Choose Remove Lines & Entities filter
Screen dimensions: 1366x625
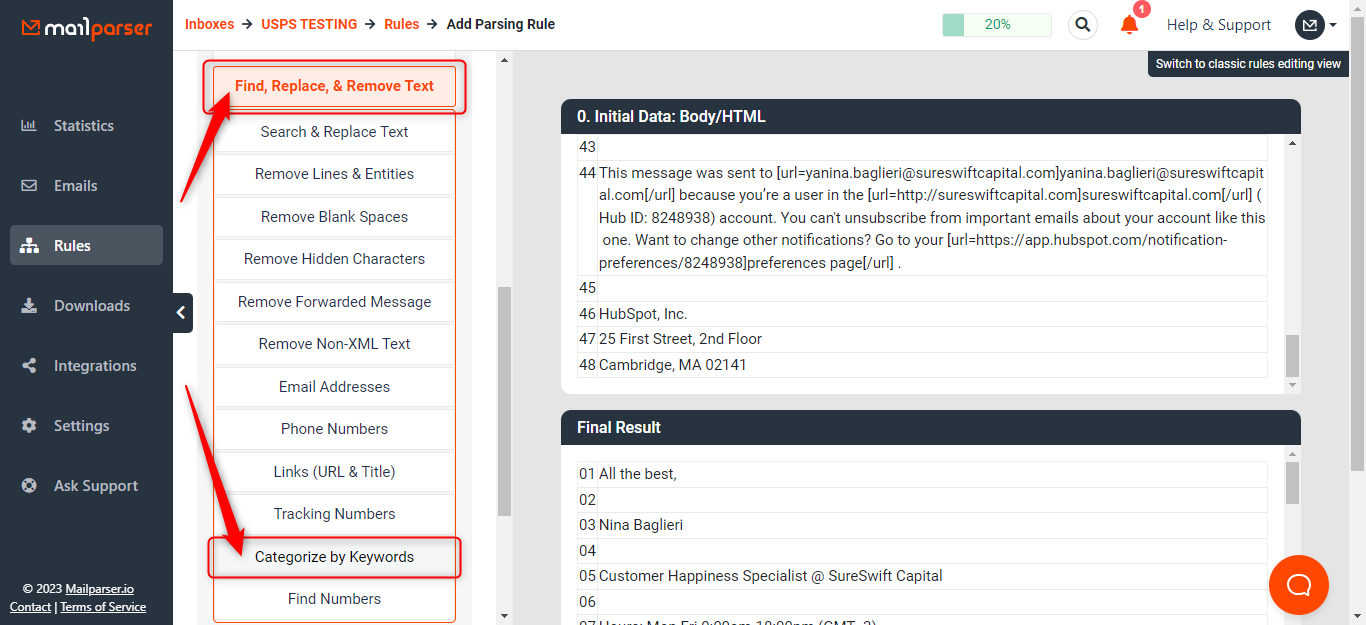[334, 174]
